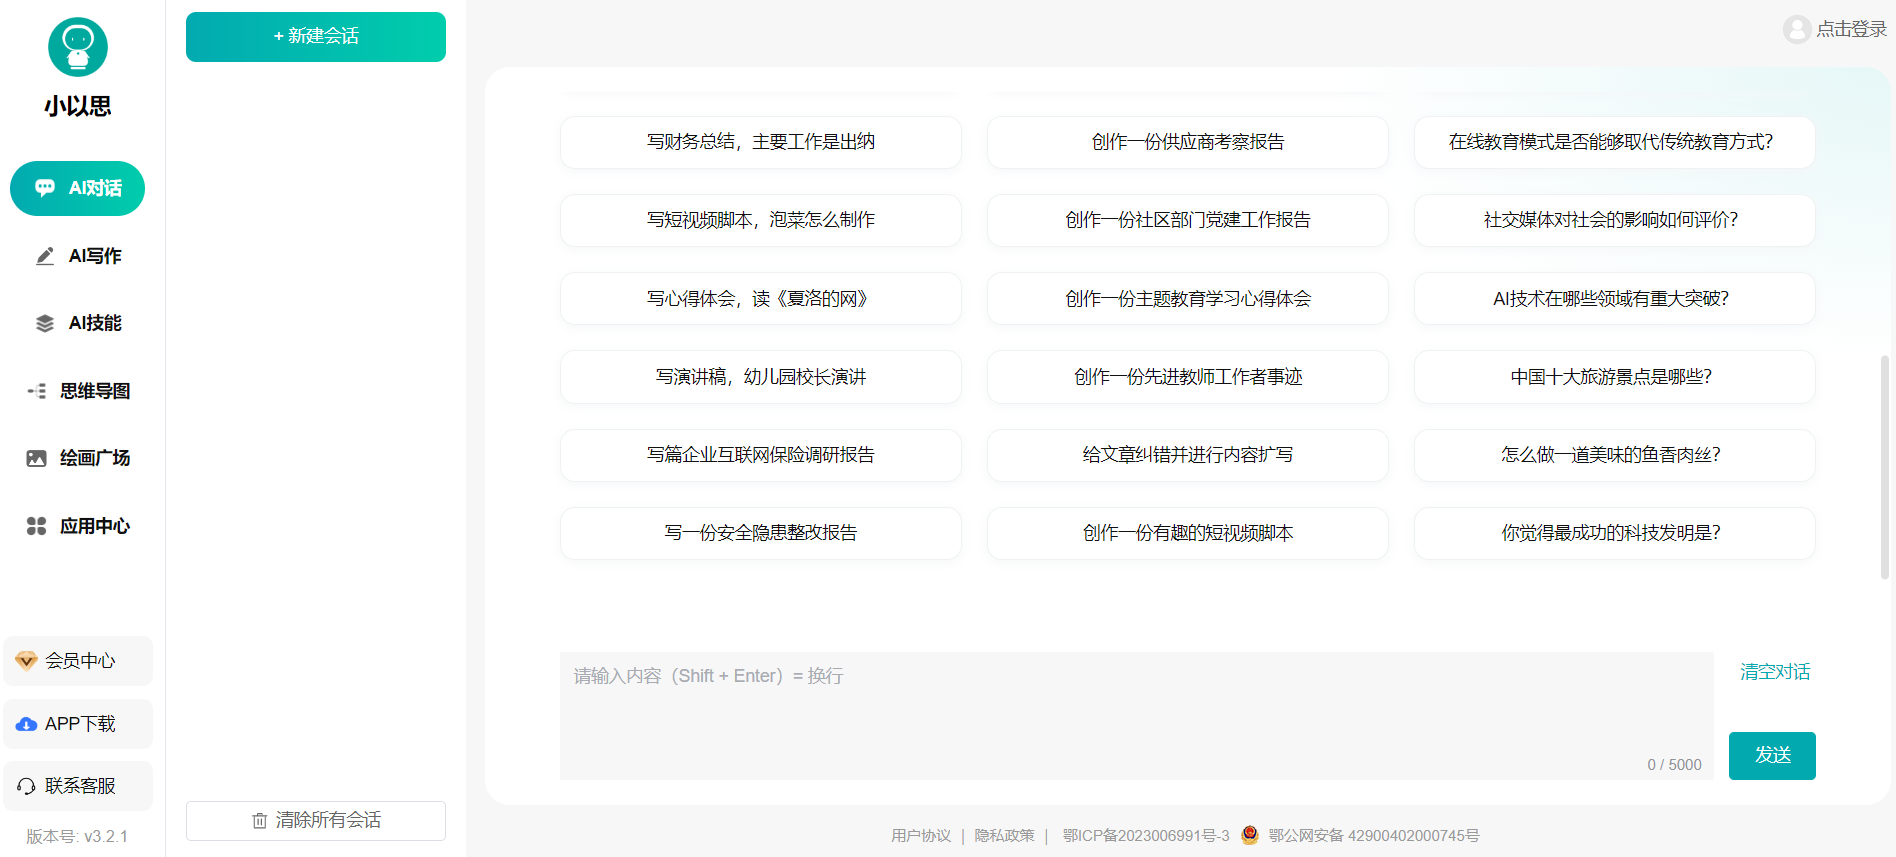Select prompt 写演讲稿，幼儿园校长演讲
This screenshot has height=857, width=1896.
click(x=761, y=377)
